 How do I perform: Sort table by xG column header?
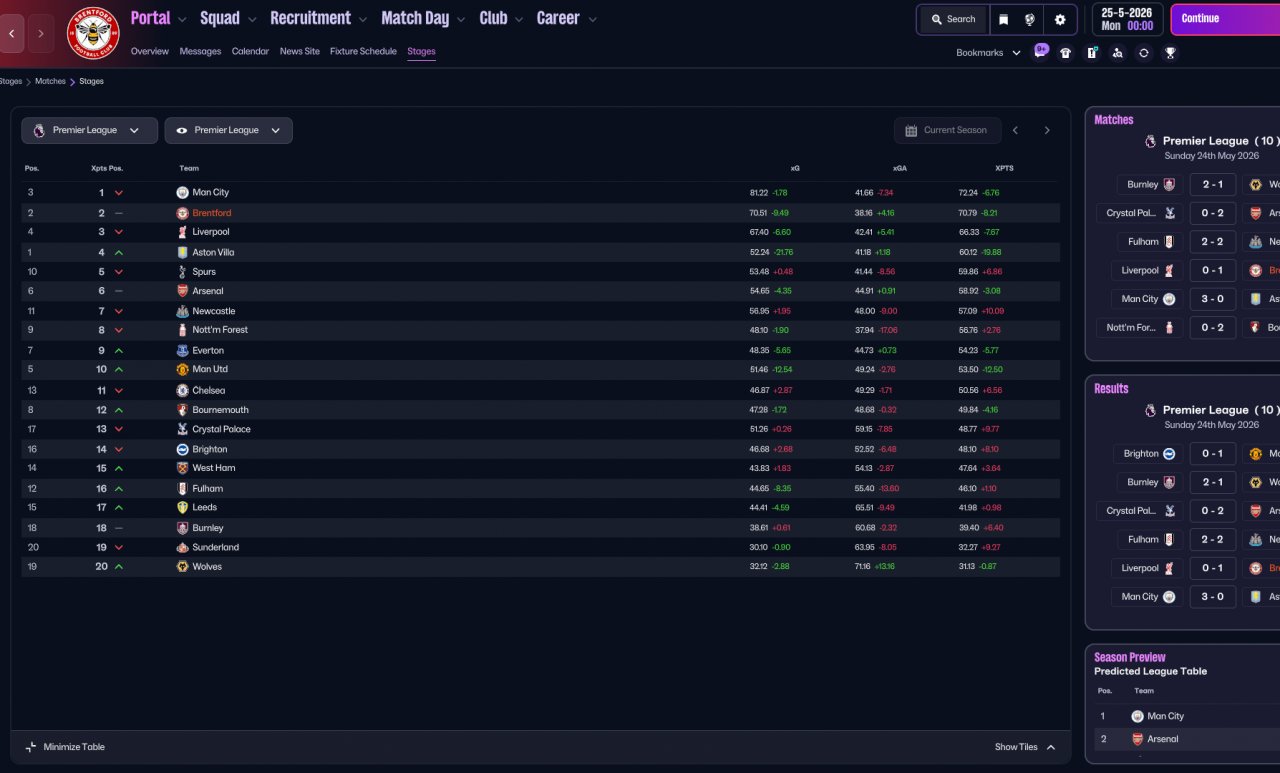(x=795, y=168)
